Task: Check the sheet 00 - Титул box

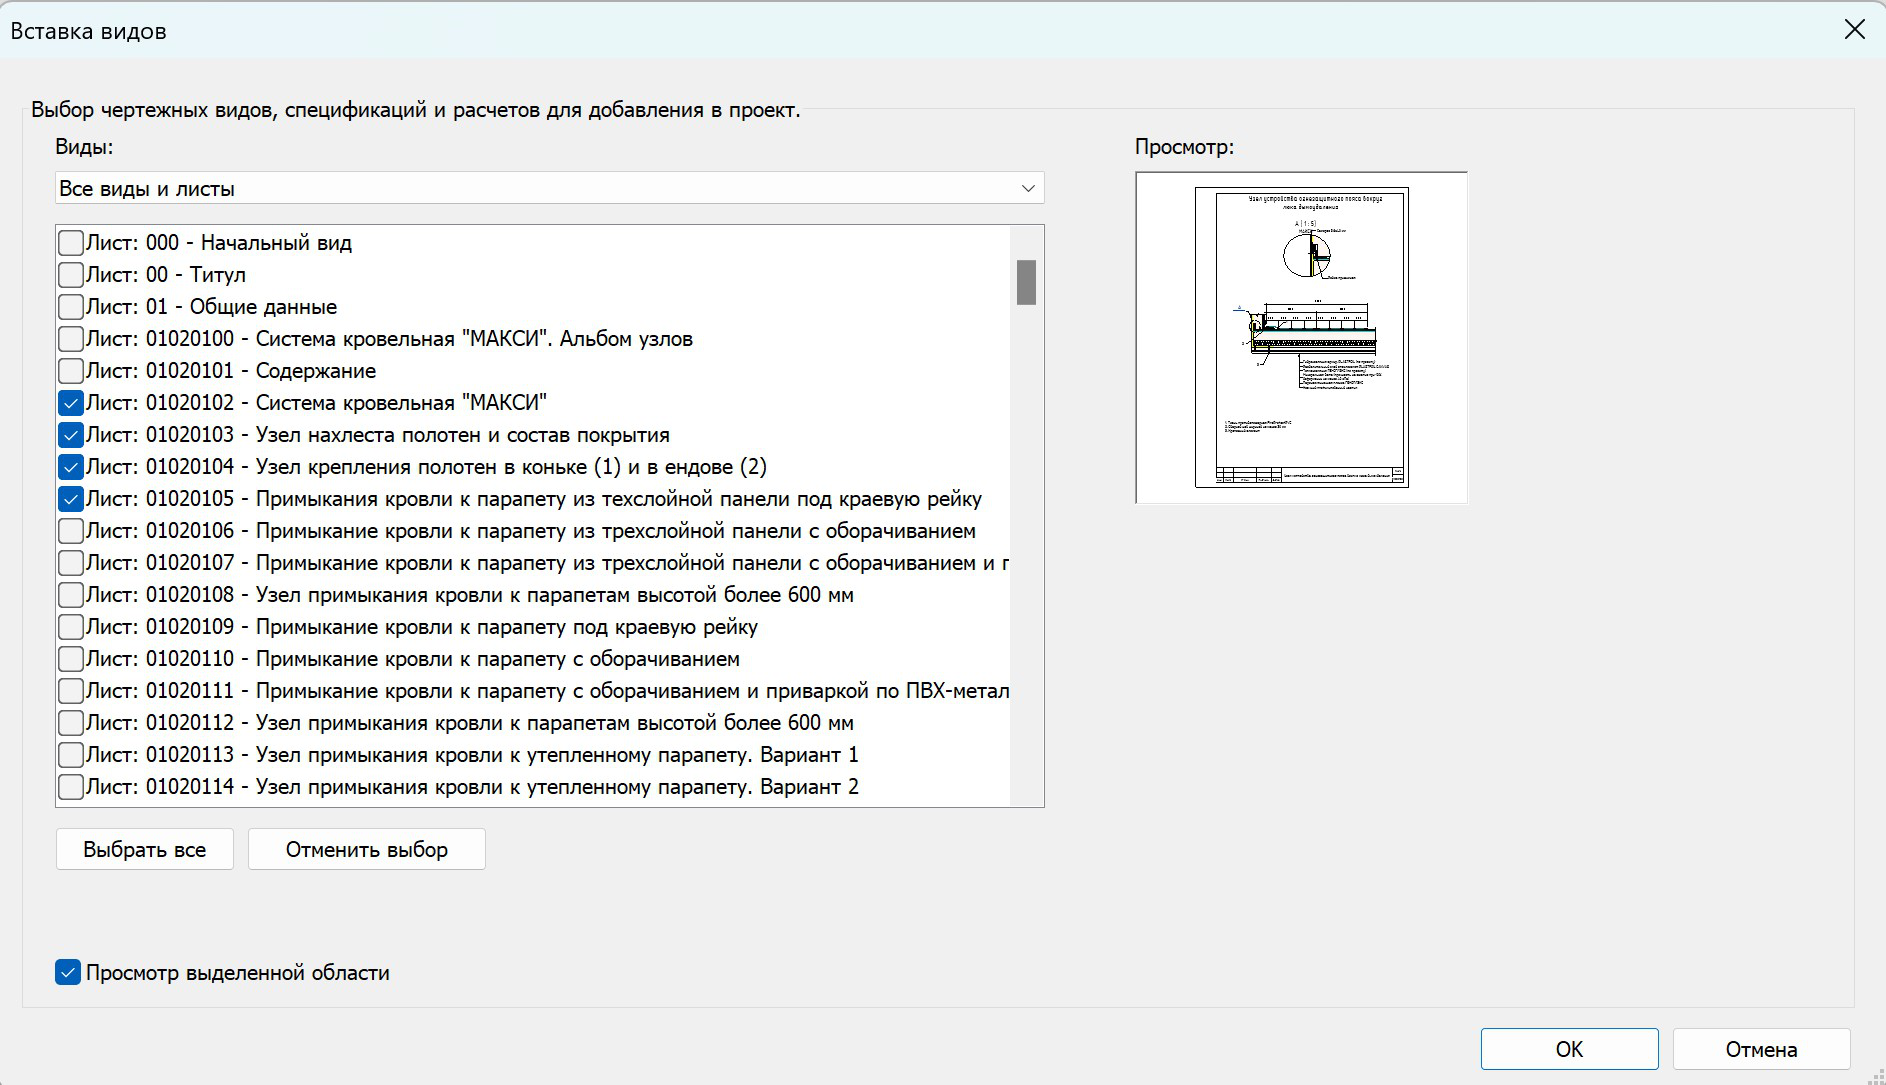Action: tap(71, 275)
